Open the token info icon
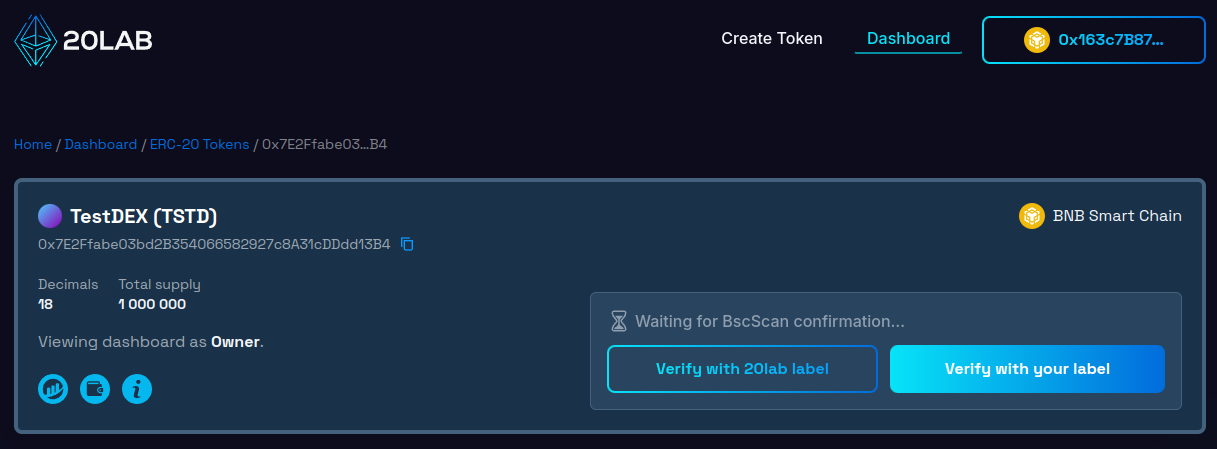This screenshot has height=449, width=1217. 137,389
